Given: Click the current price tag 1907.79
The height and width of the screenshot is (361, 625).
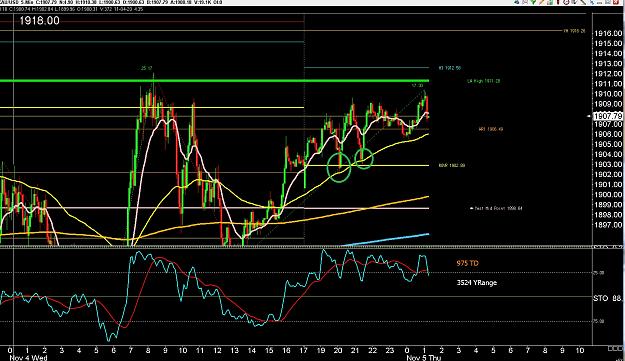Looking at the screenshot, I should pos(607,116).
